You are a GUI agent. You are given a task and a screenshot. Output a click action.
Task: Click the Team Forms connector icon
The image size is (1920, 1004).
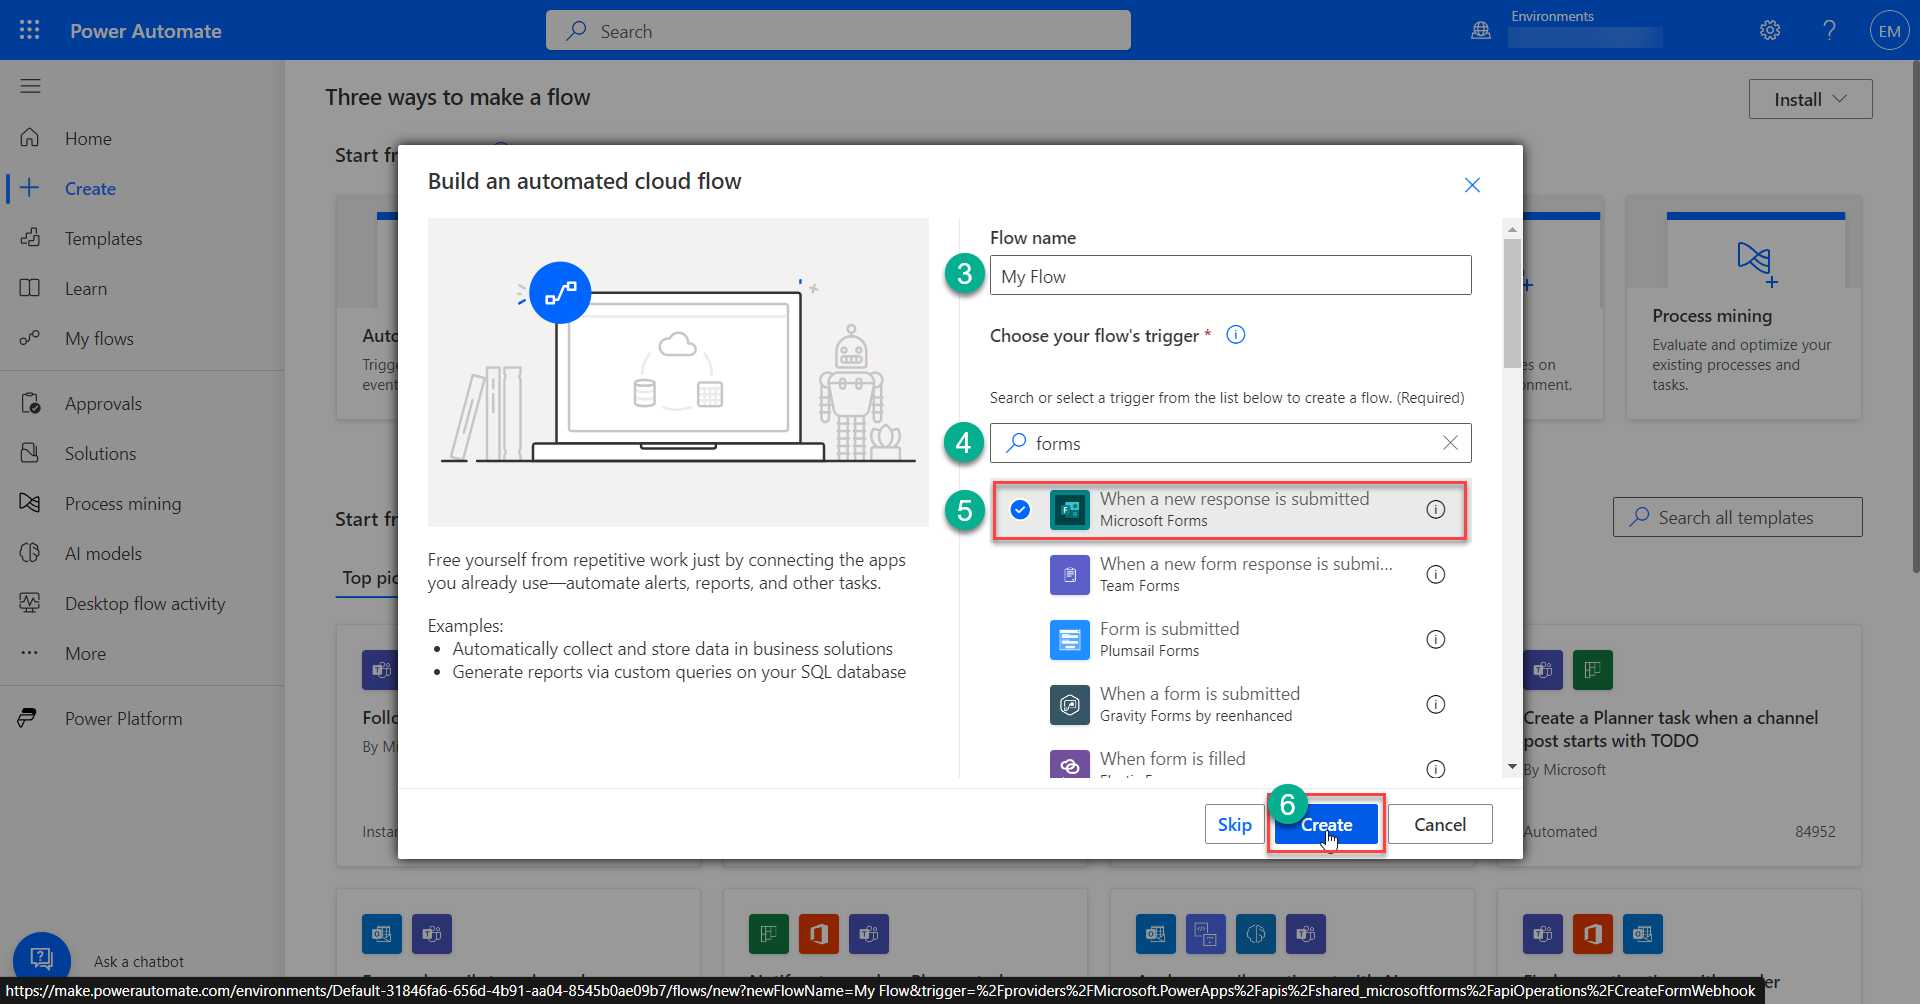[x=1069, y=575]
